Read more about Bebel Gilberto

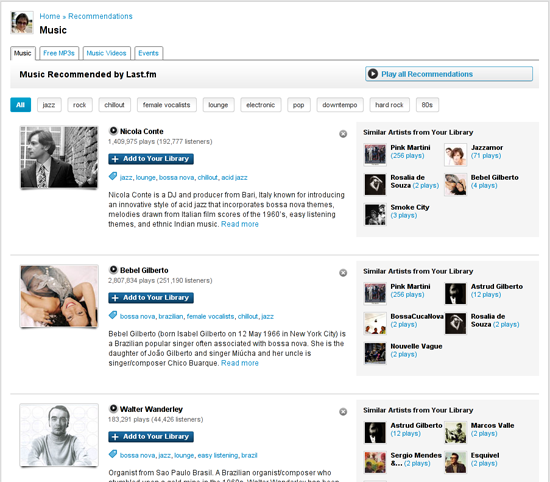(x=240, y=363)
